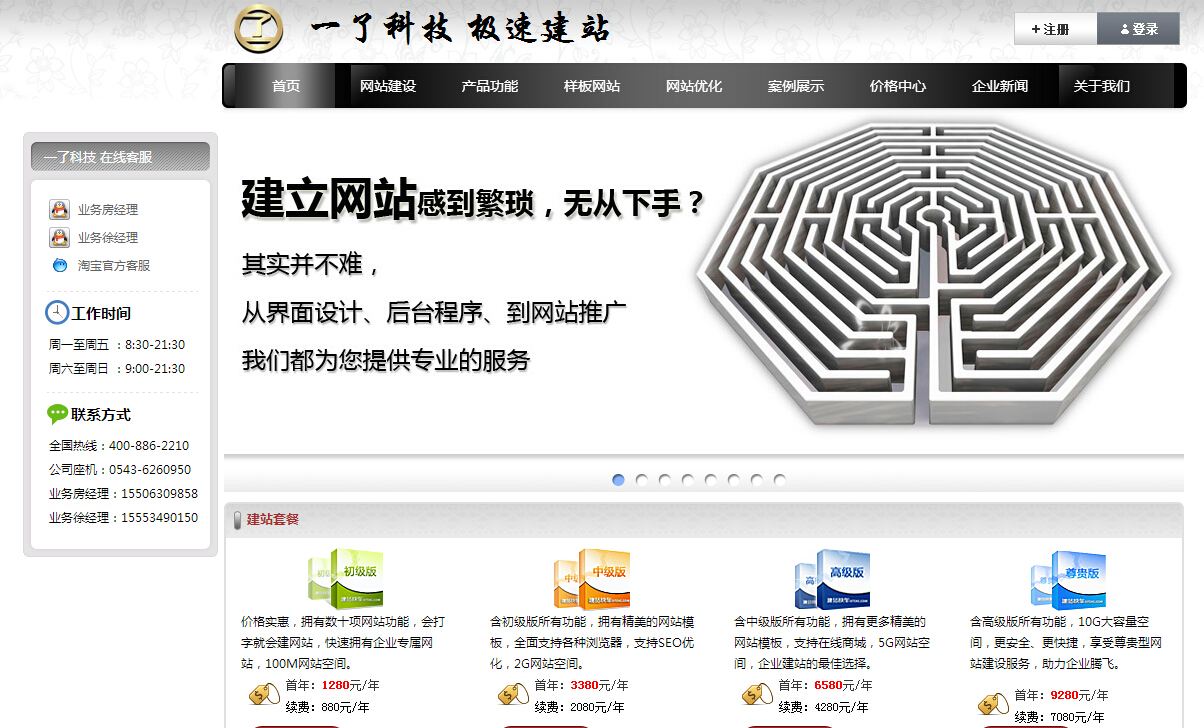Click the light blue 尊贵版 box icon
The height and width of the screenshot is (728, 1204).
click(1068, 579)
